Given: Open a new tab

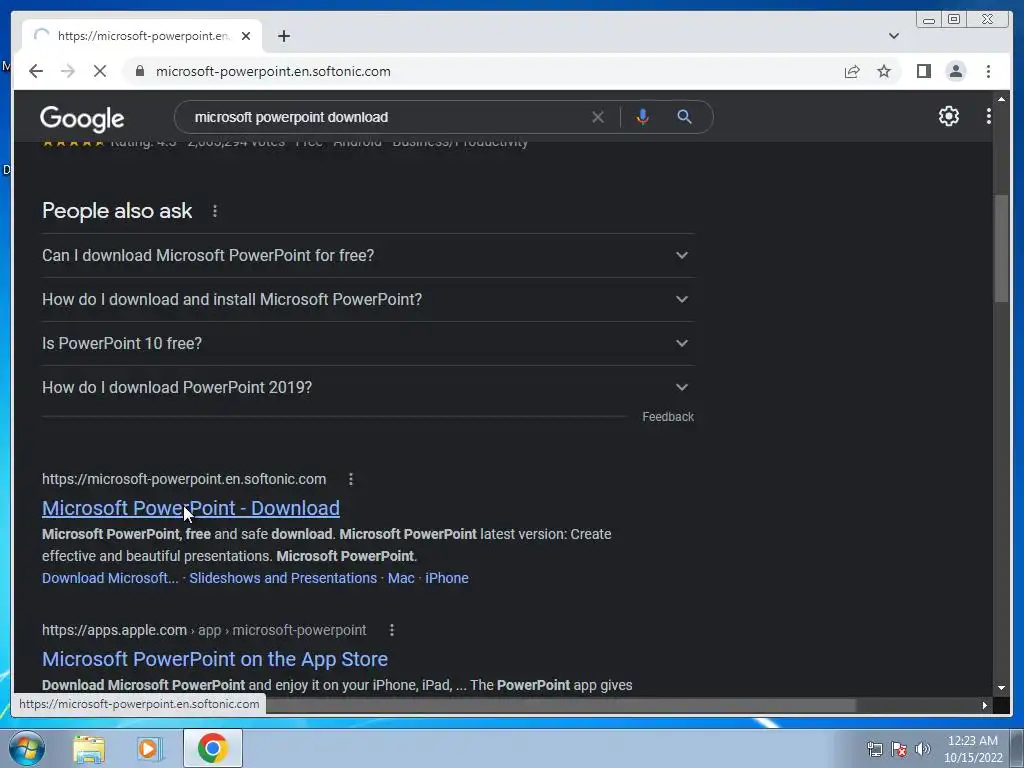Looking at the screenshot, I should [x=283, y=36].
